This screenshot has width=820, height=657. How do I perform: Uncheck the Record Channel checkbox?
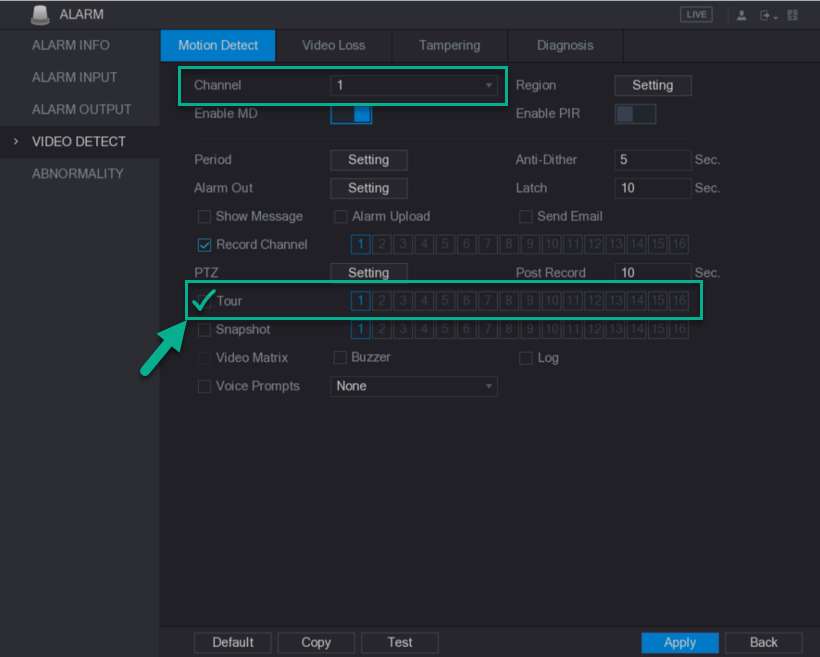pos(204,245)
